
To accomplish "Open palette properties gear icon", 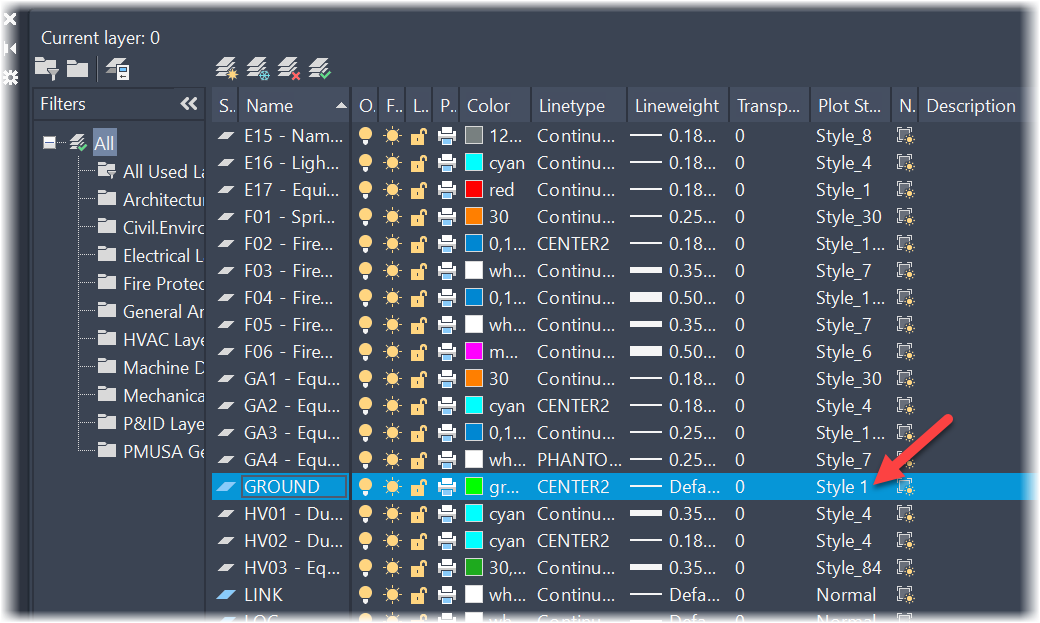I will pos(10,78).
